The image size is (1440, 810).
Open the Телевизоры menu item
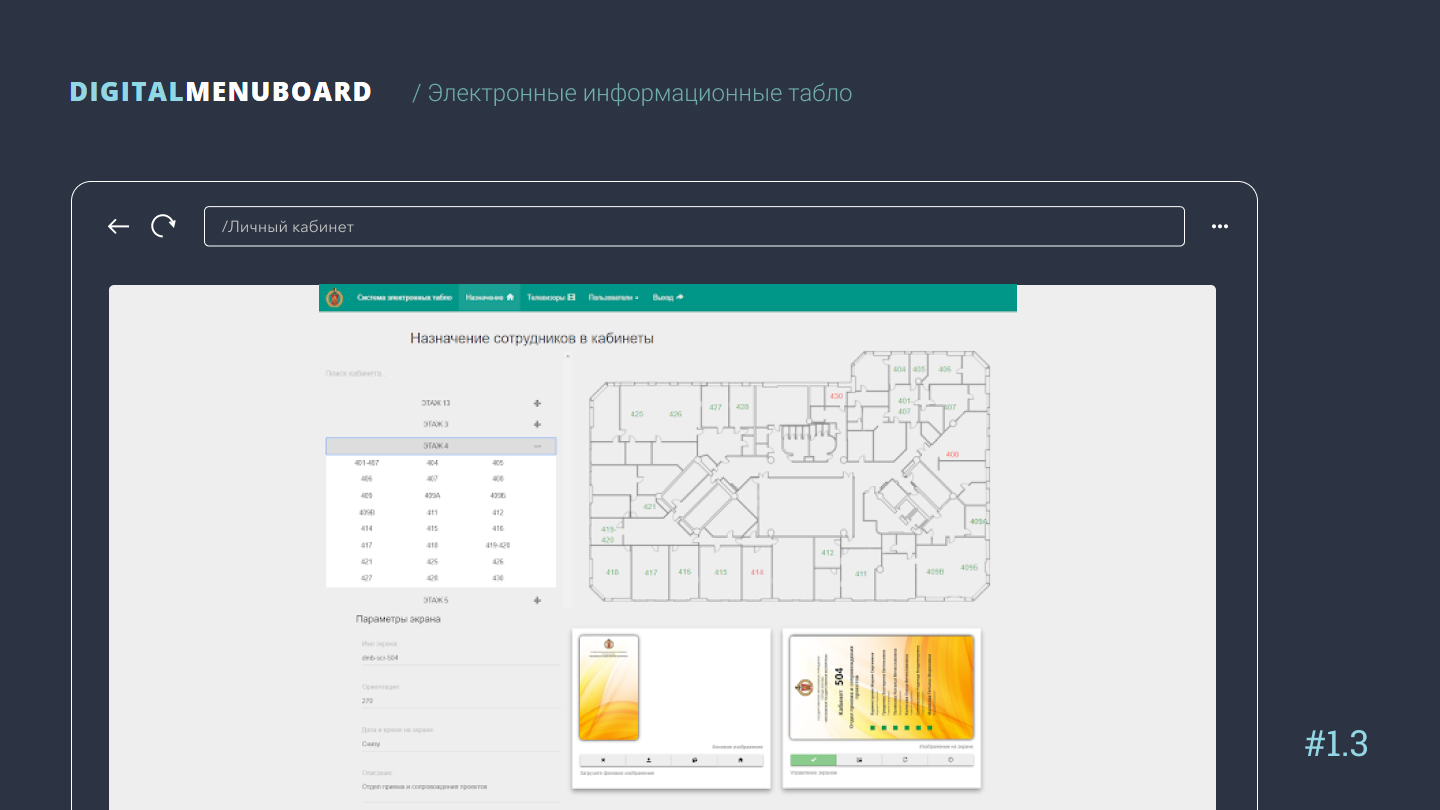(551, 298)
